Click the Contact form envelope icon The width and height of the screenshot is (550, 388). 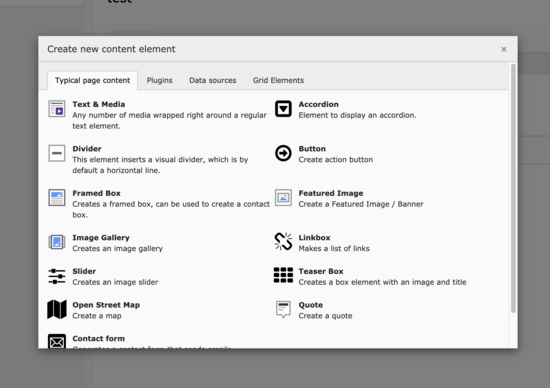[x=56, y=341]
